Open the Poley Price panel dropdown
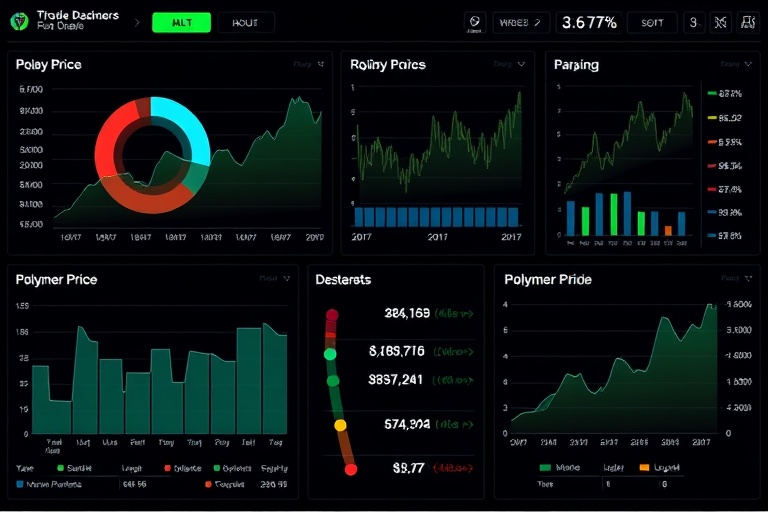Screen dimensions: 768x512 coord(321,64)
